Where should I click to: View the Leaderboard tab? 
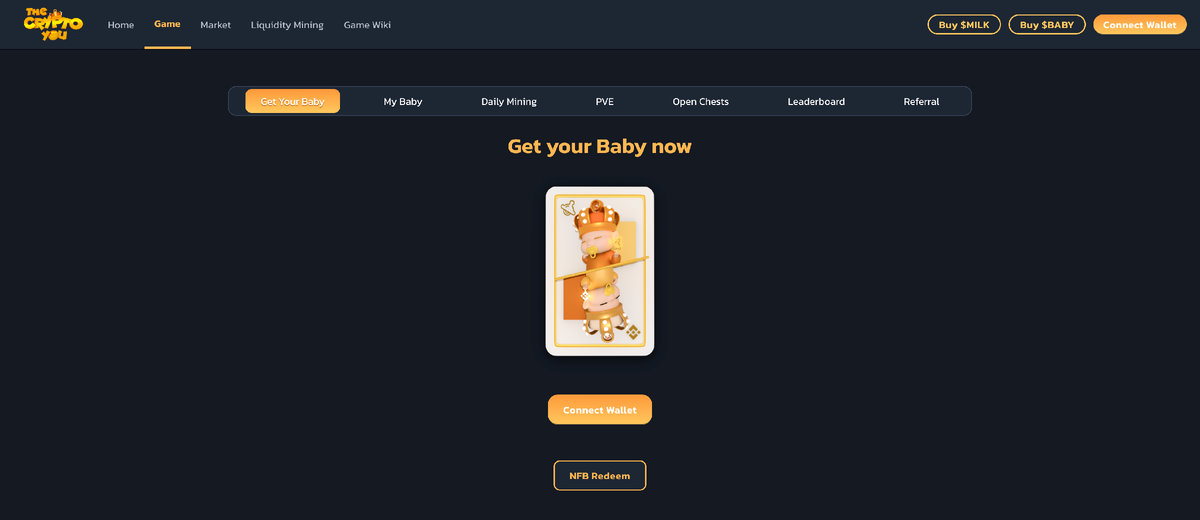(816, 101)
